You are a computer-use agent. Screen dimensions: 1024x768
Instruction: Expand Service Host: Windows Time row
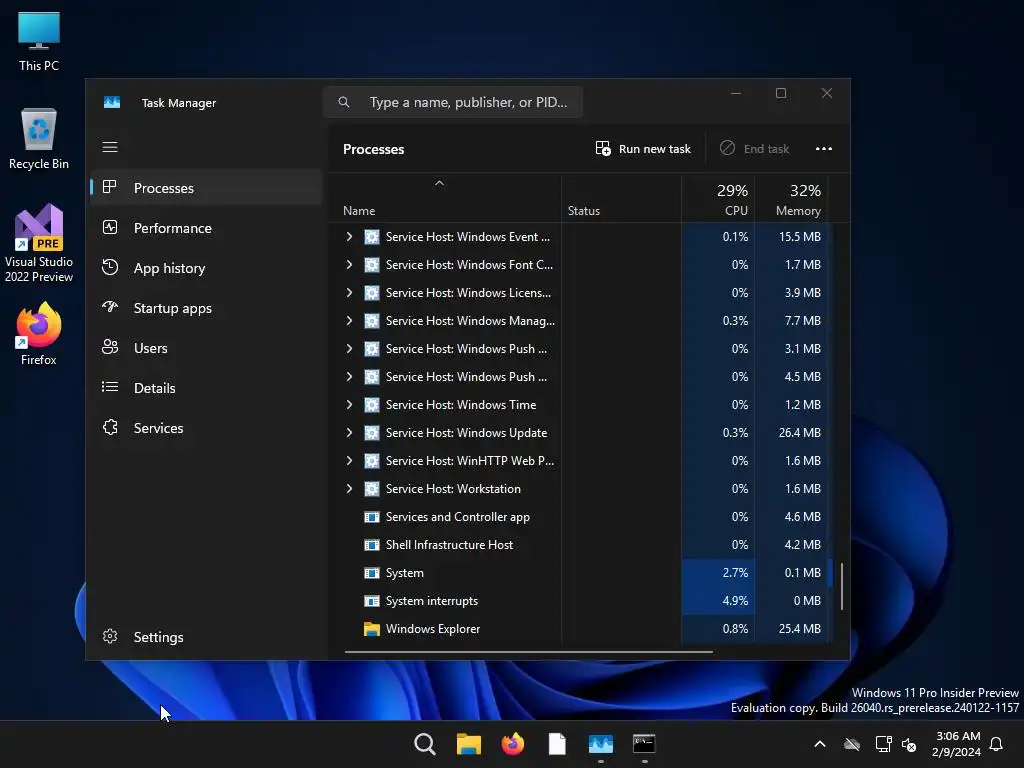coord(349,405)
